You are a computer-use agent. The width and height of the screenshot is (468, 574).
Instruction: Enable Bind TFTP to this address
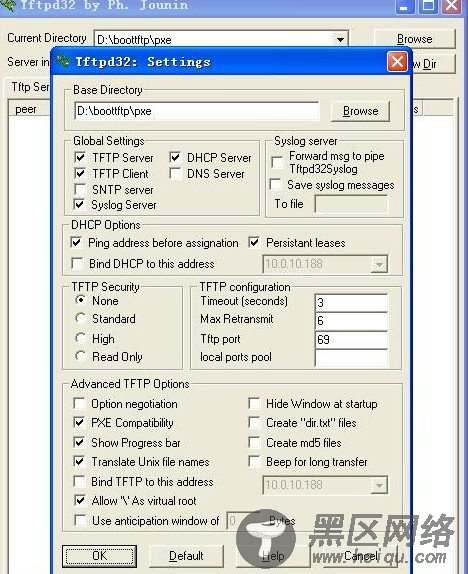(79, 481)
